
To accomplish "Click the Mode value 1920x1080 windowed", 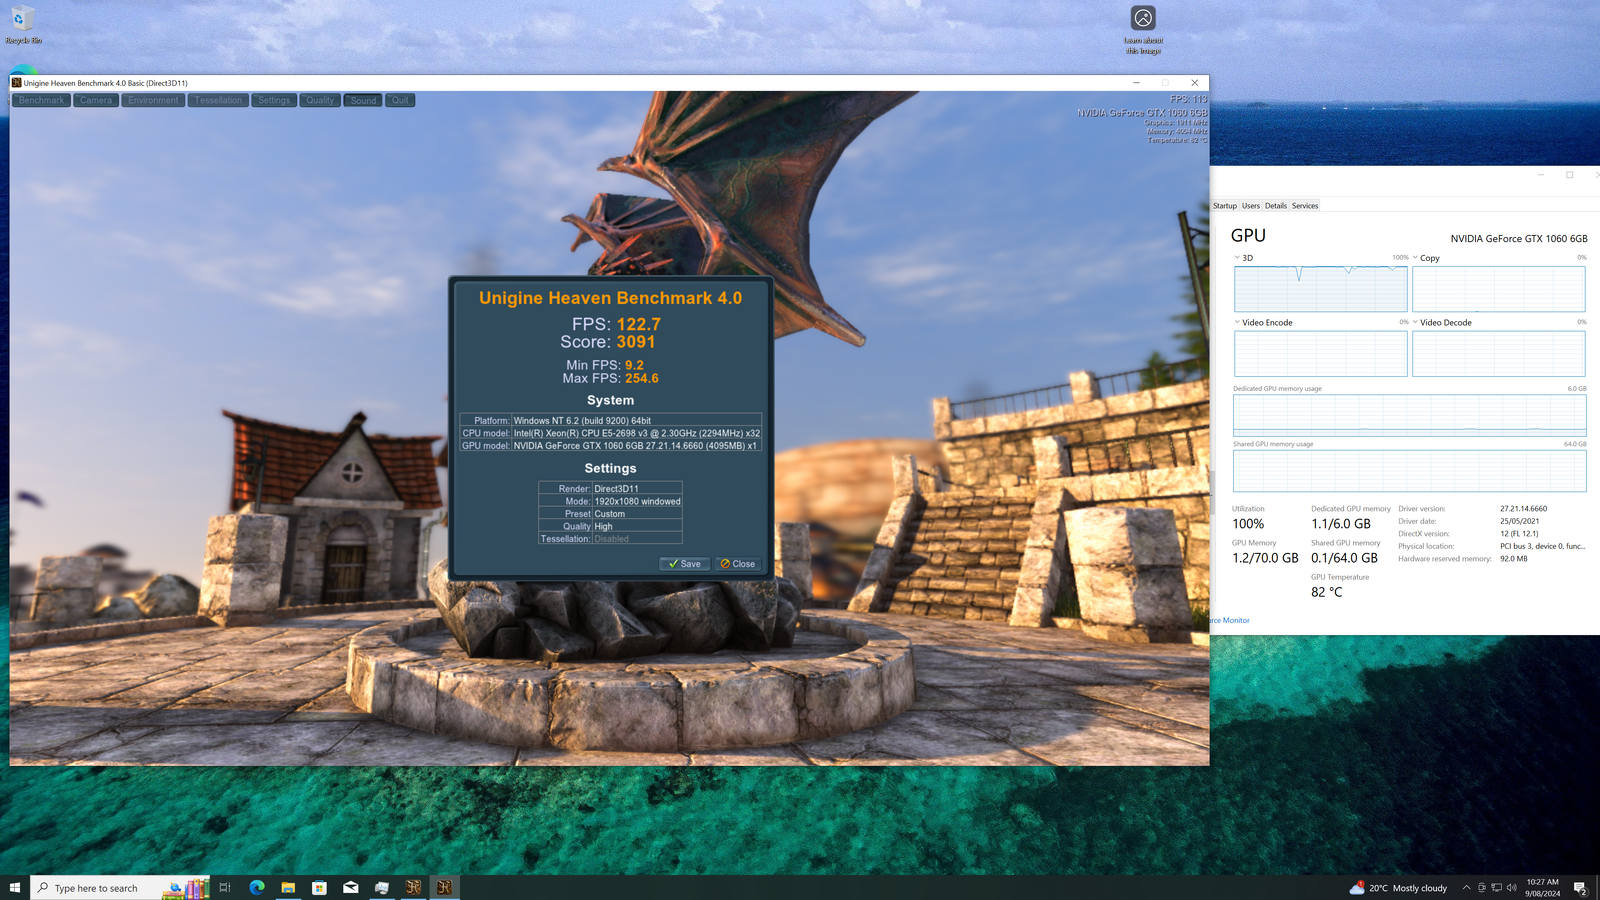I will coord(637,501).
